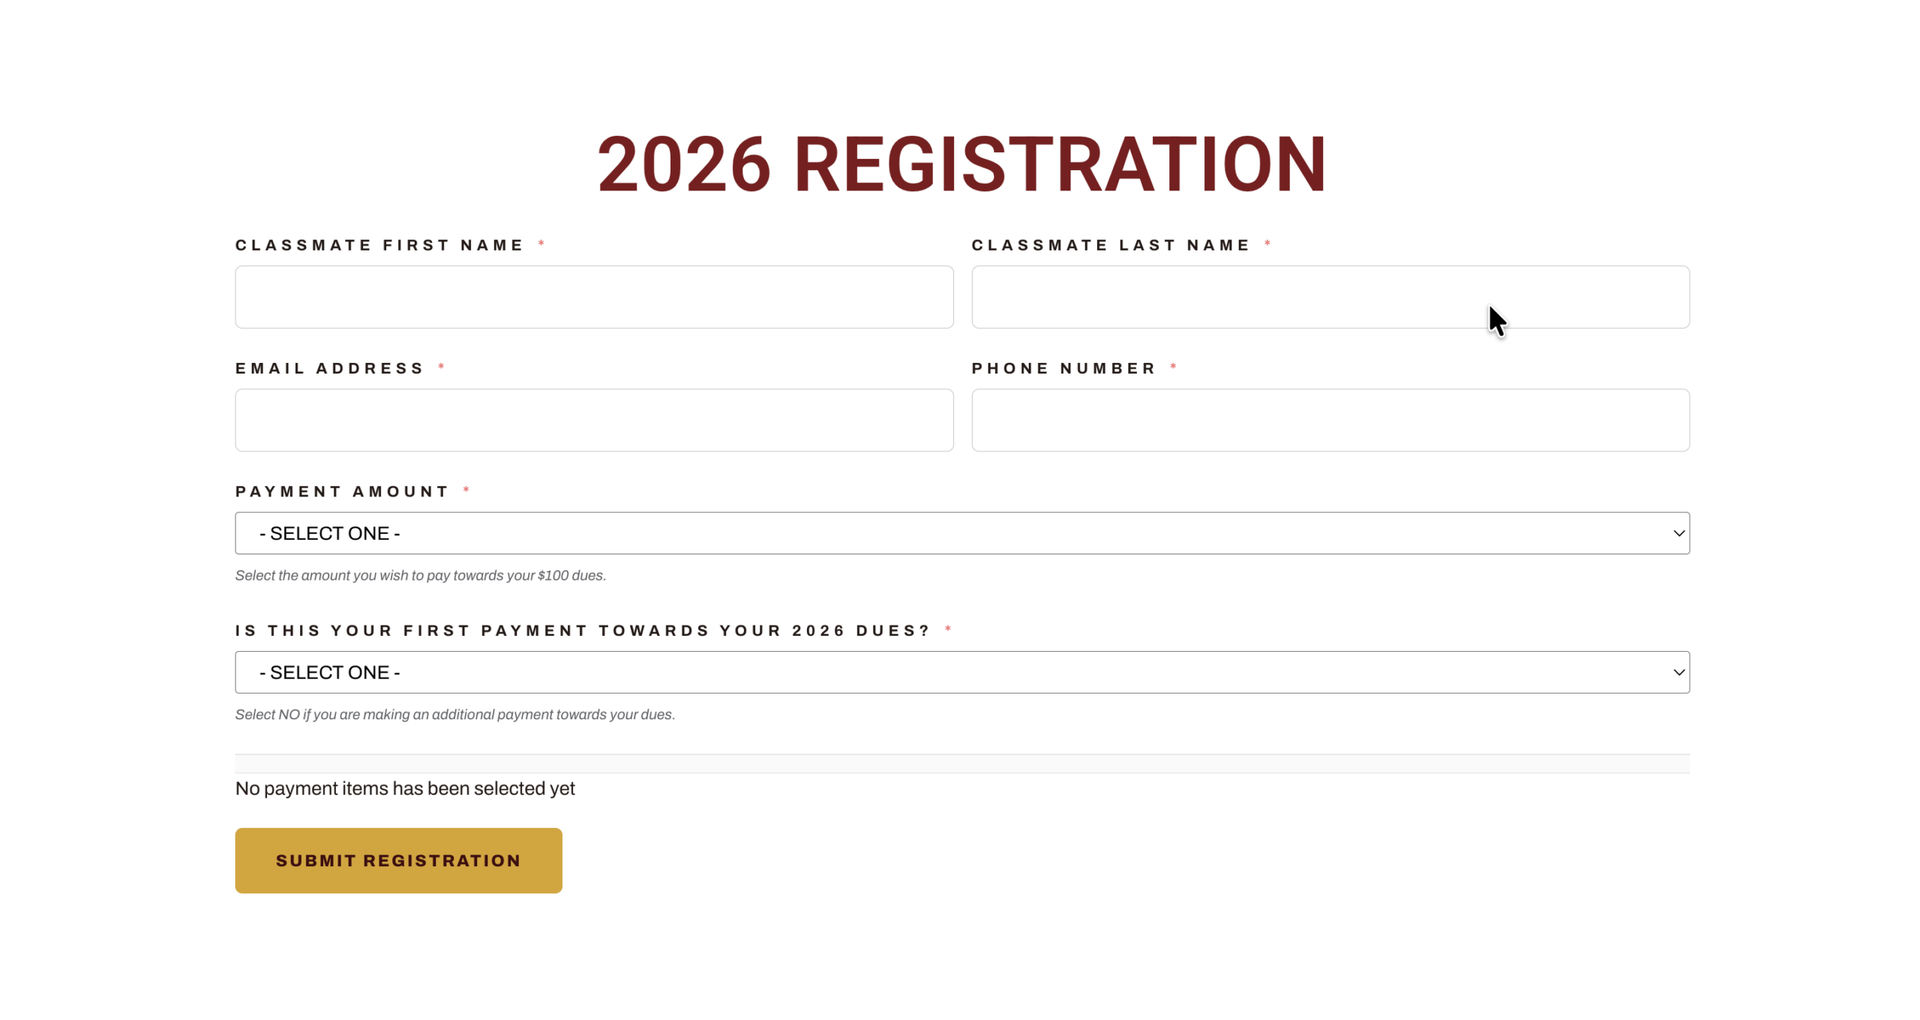Open the Payment Amount dropdown
The image size is (1920, 1020).
962,533
